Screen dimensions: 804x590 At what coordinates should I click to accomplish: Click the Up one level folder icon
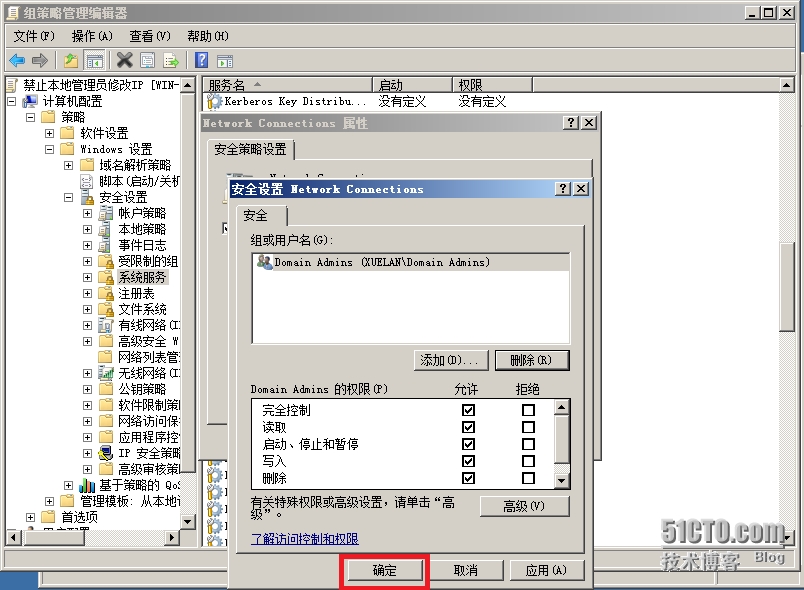click(x=71, y=60)
